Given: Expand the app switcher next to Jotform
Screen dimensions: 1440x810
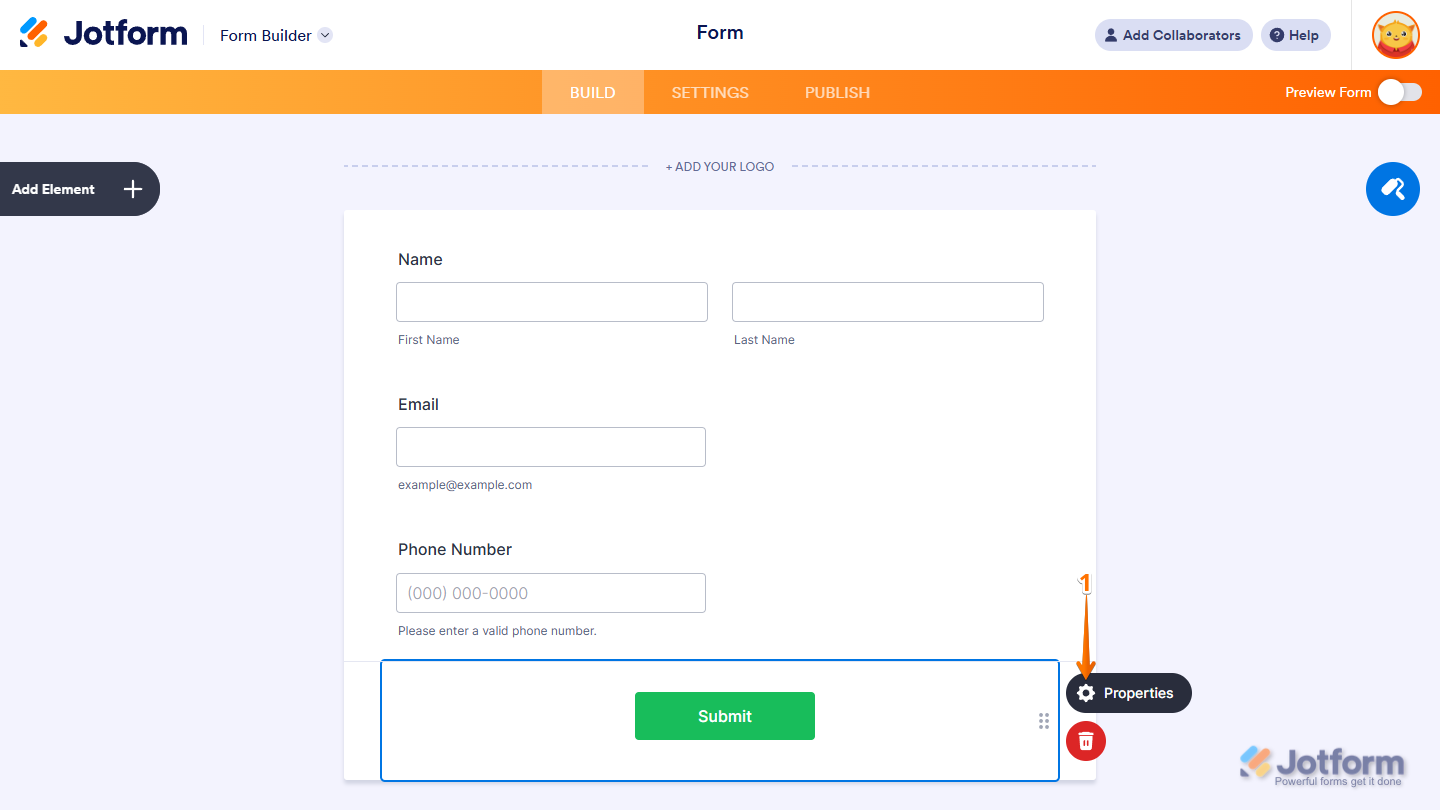Looking at the screenshot, I should pyautogui.click(x=324, y=35).
